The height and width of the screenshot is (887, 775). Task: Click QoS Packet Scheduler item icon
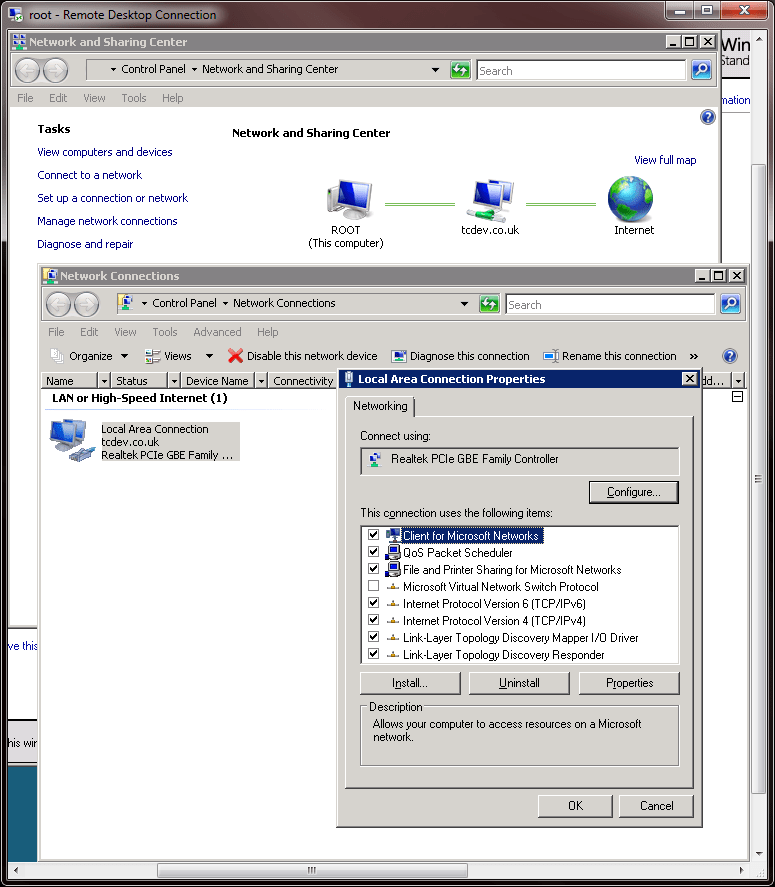click(393, 552)
